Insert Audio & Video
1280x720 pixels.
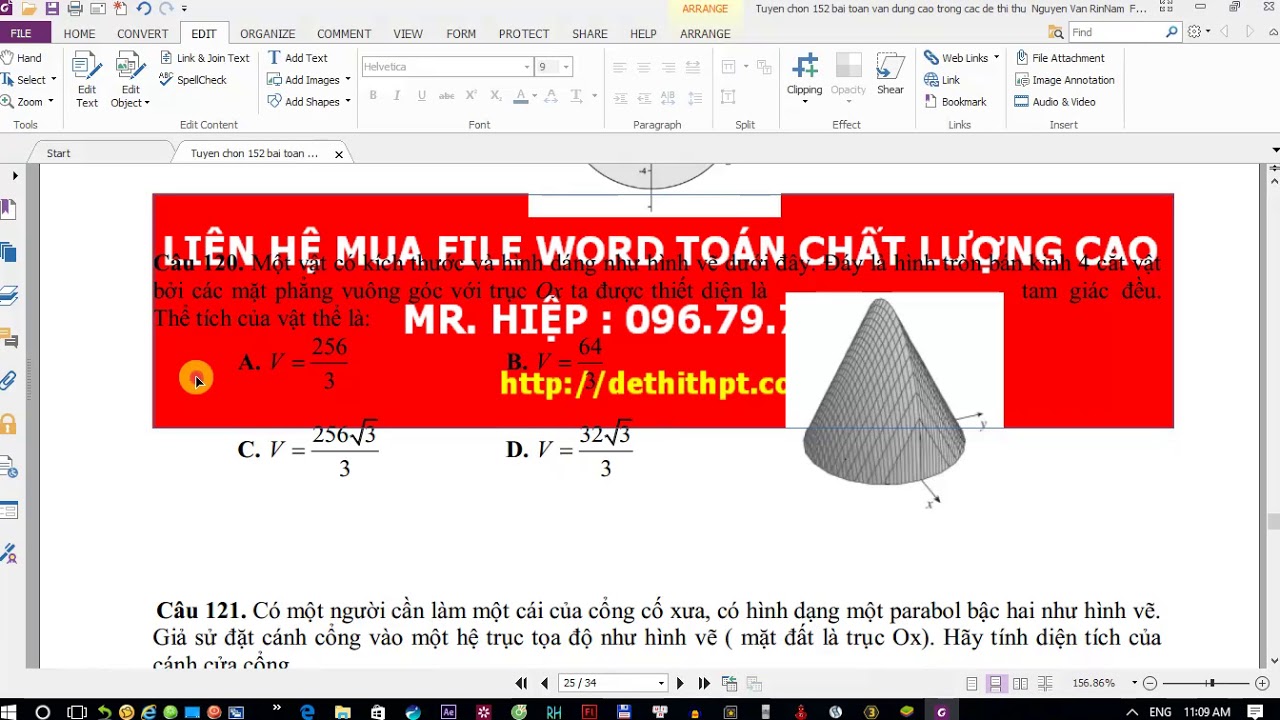pos(1055,102)
